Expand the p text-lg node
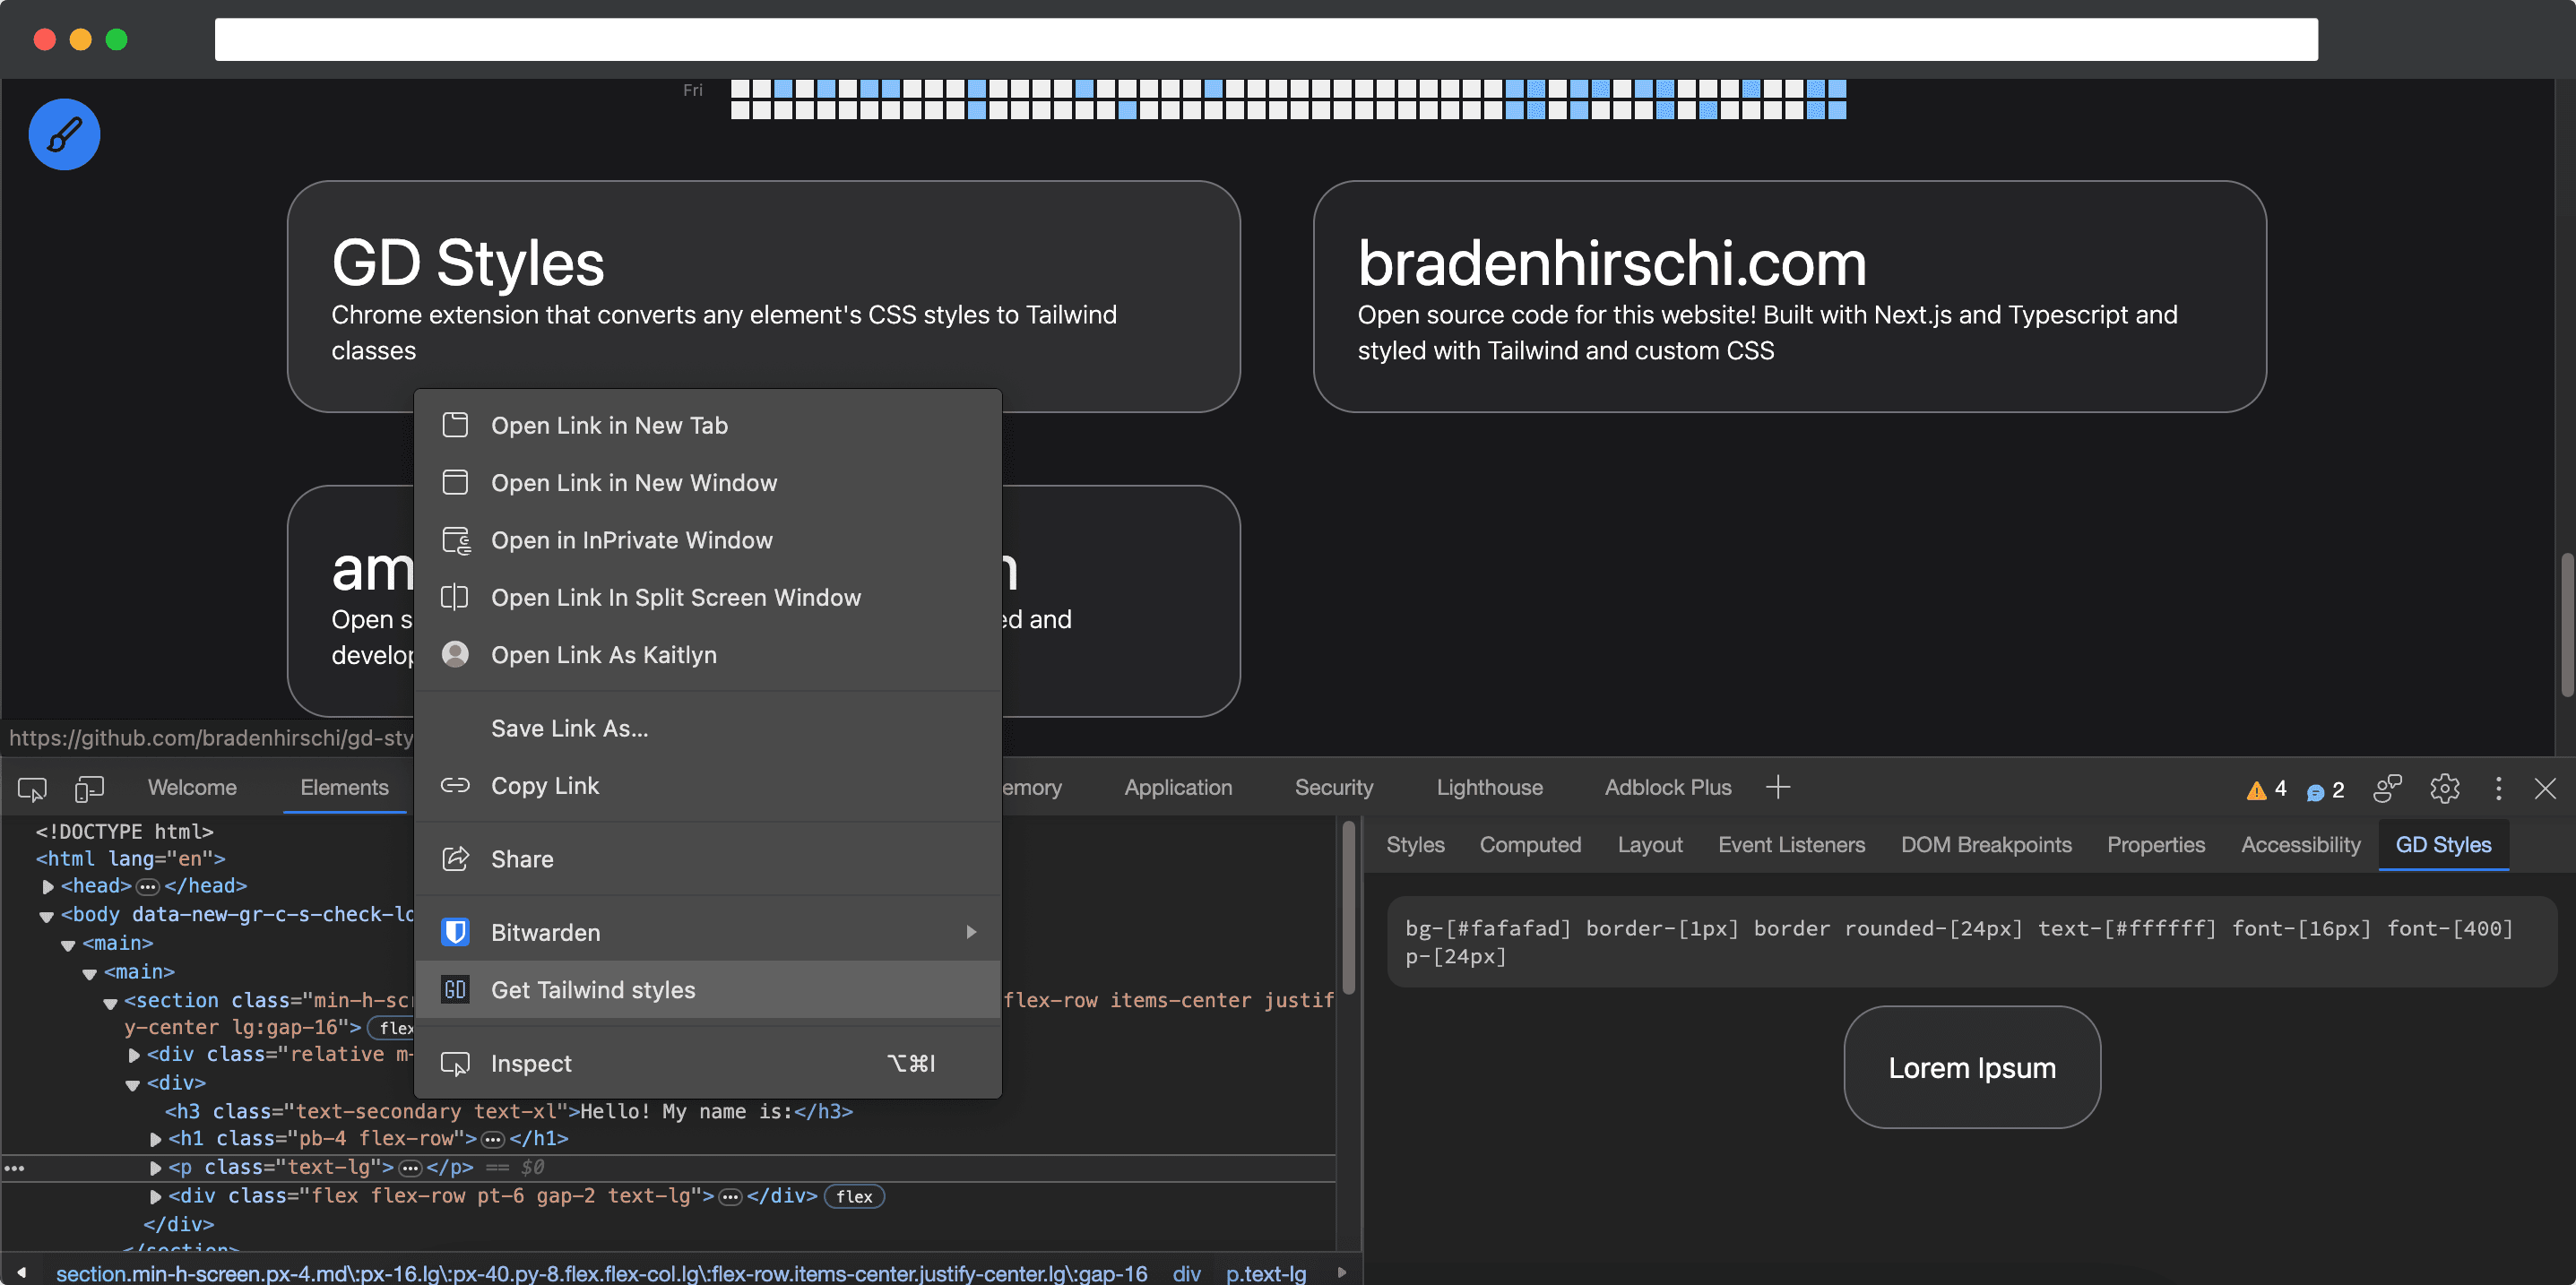2576x1285 pixels. 155,1167
